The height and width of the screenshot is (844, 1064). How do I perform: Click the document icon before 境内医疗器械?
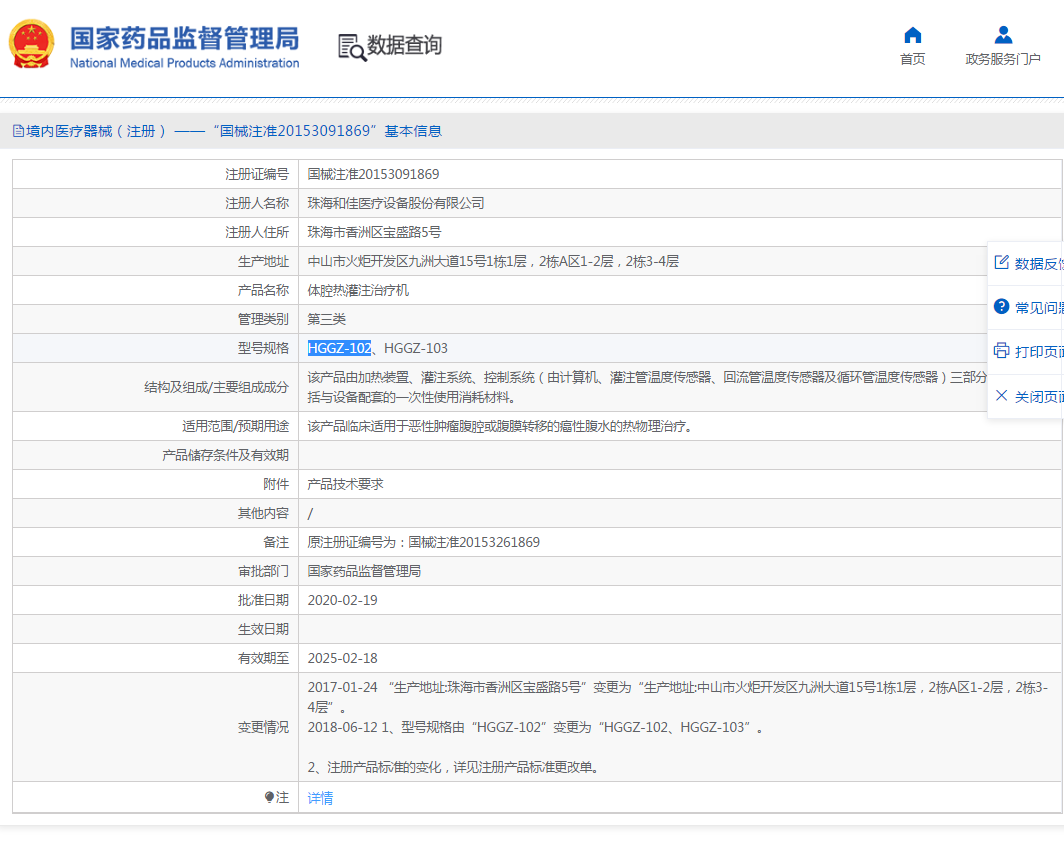tap(18, 131)
